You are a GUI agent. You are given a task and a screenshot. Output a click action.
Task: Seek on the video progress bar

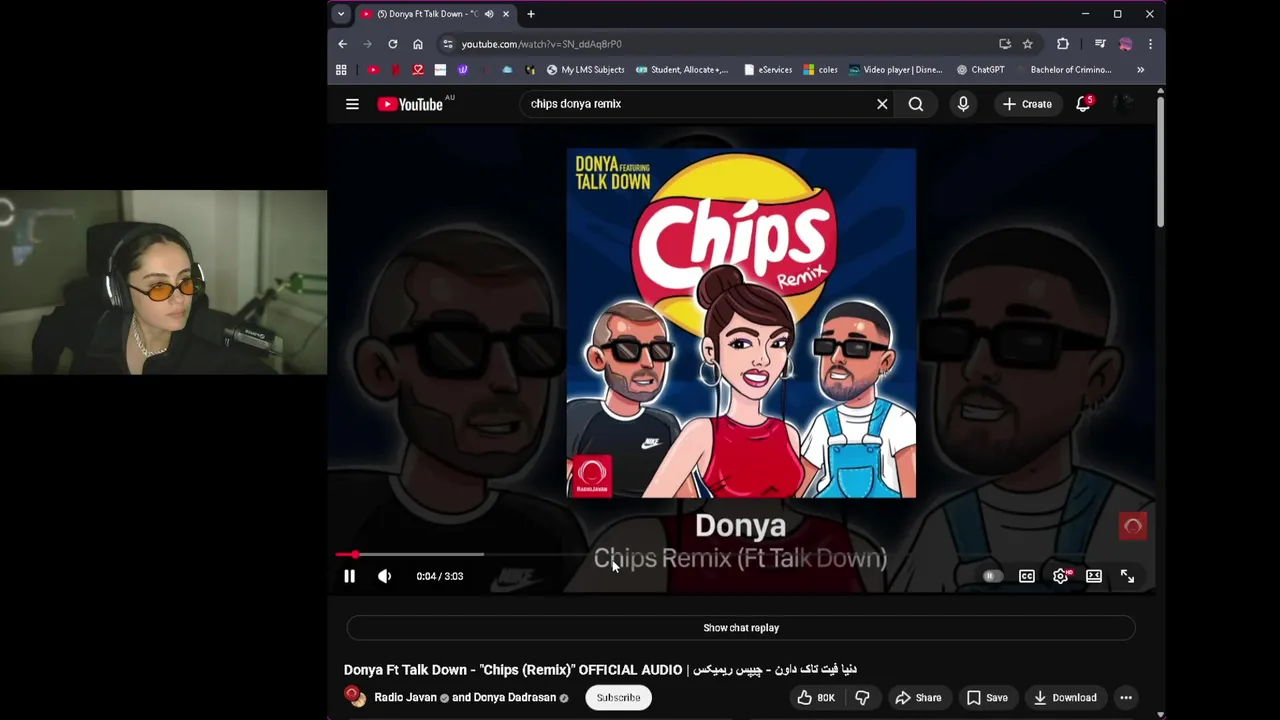[741, 554]
